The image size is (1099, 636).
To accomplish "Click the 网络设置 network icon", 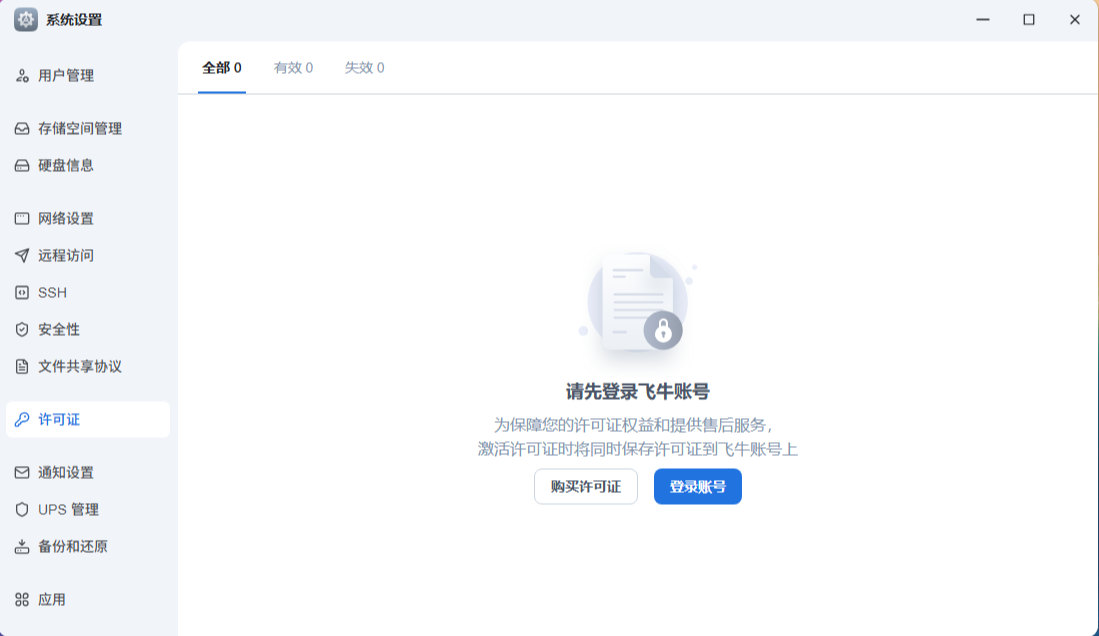I will coord(22,219).
